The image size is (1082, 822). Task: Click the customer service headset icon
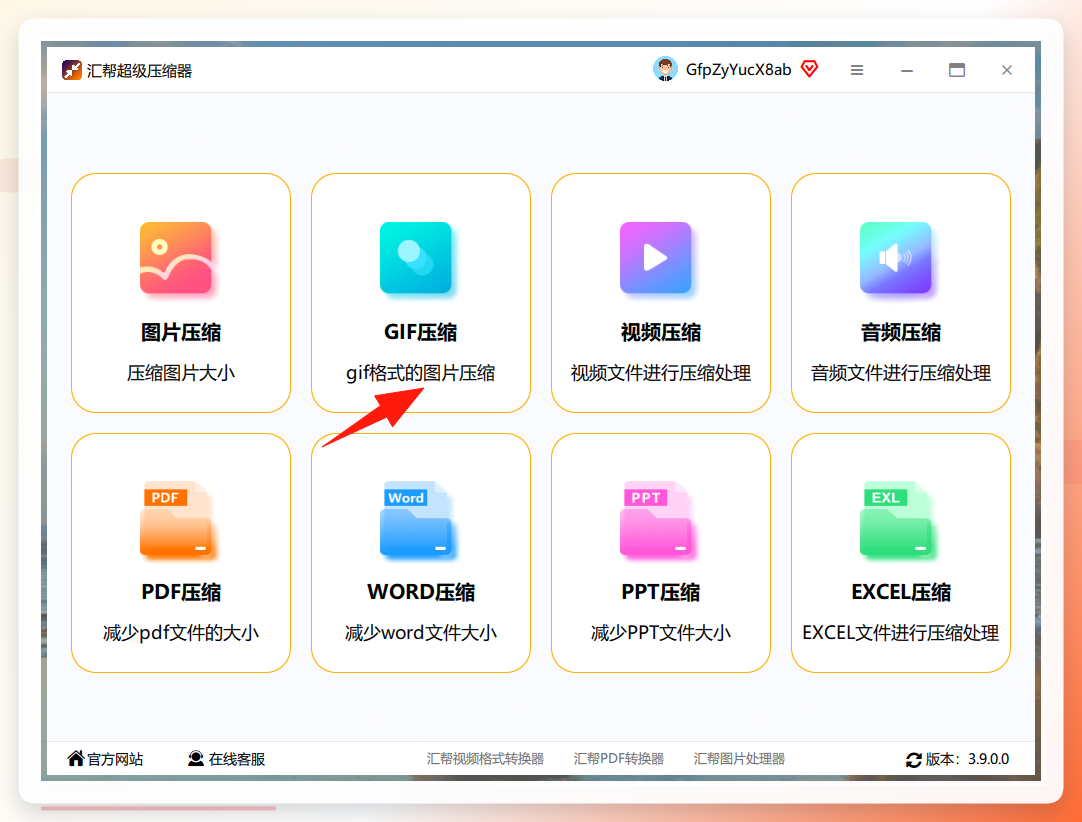click(196, 759)
